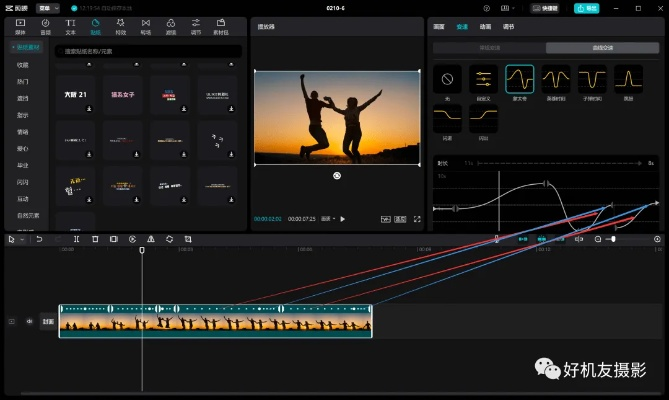
Task: Click the split clip tool in timeline toolbar
Action: (77, 239)
